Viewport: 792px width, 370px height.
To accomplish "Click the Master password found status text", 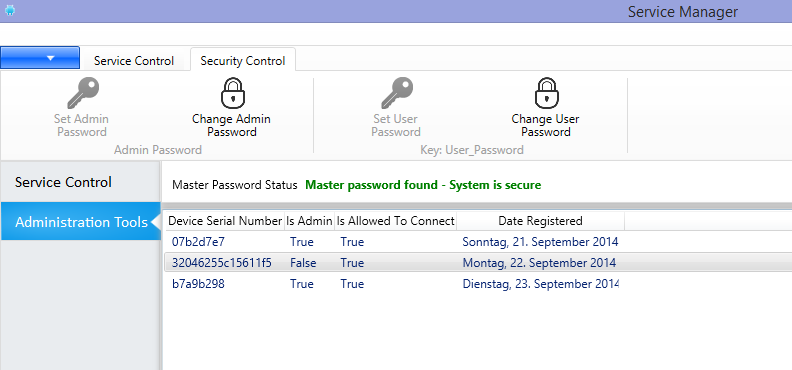I will [x=423, y=185].
